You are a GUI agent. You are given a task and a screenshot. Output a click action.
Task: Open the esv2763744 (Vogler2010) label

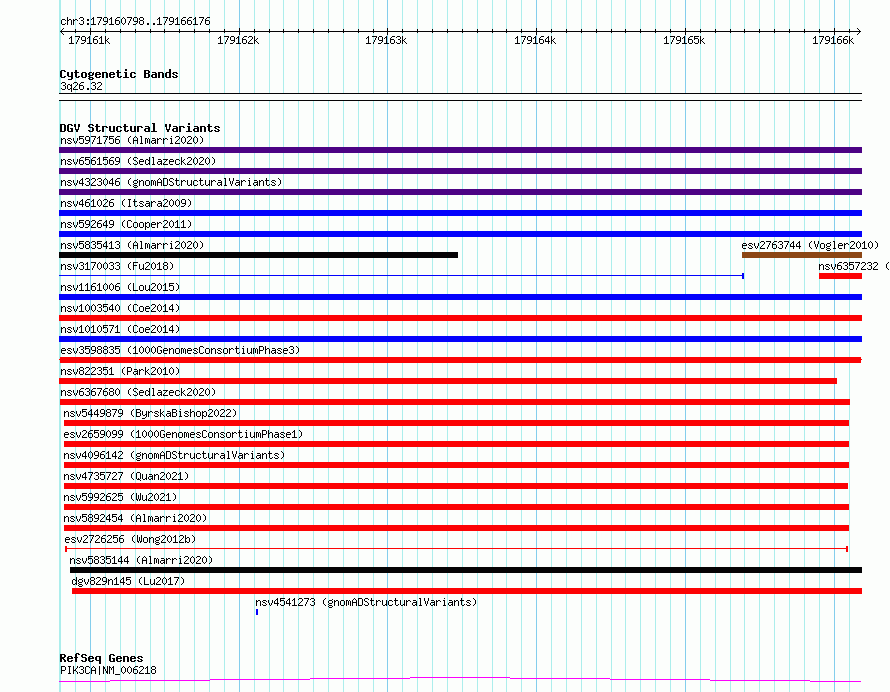pyautogui.click(x=809, y=245)
